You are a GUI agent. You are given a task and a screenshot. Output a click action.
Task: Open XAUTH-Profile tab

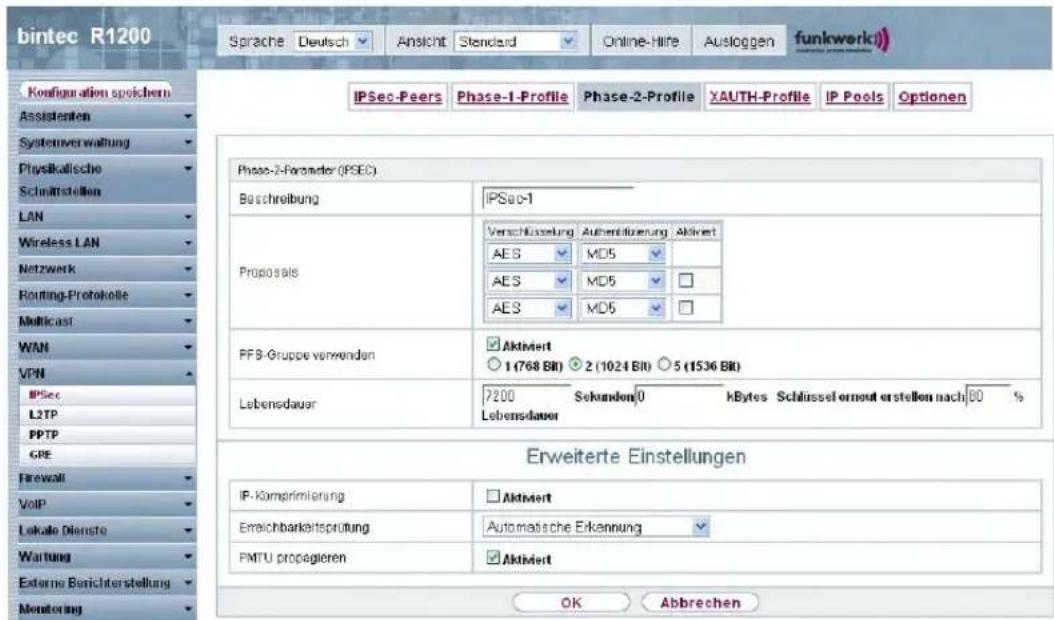[x=760, y=97]
